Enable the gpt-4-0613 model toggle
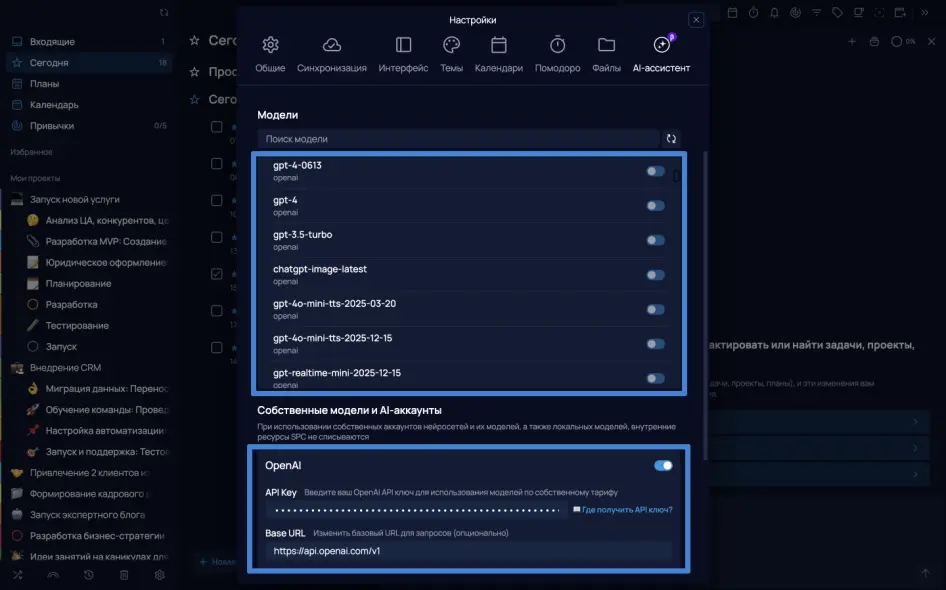The height and width of the screenshot is (590, 946). (x=655, y=171)
